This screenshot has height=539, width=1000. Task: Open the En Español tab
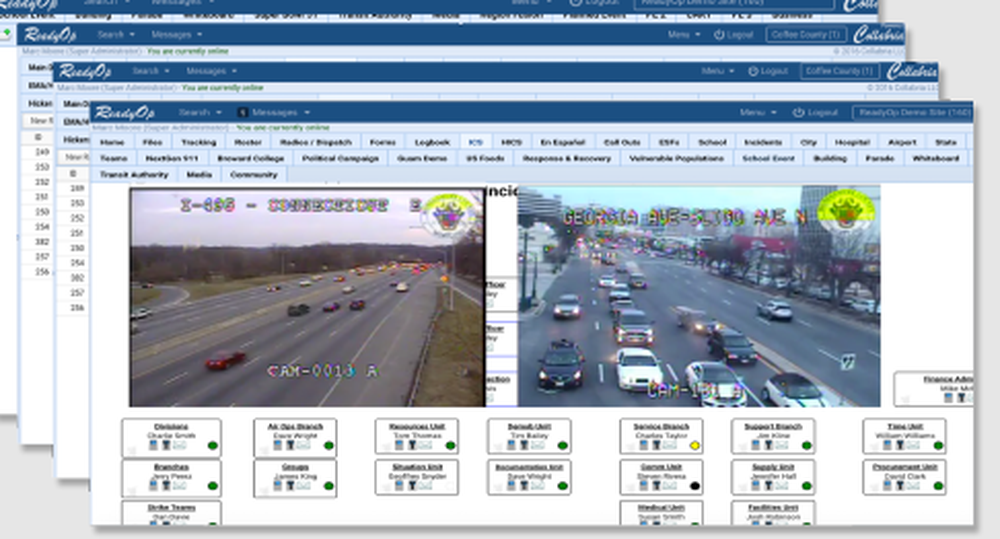point(562,142)
